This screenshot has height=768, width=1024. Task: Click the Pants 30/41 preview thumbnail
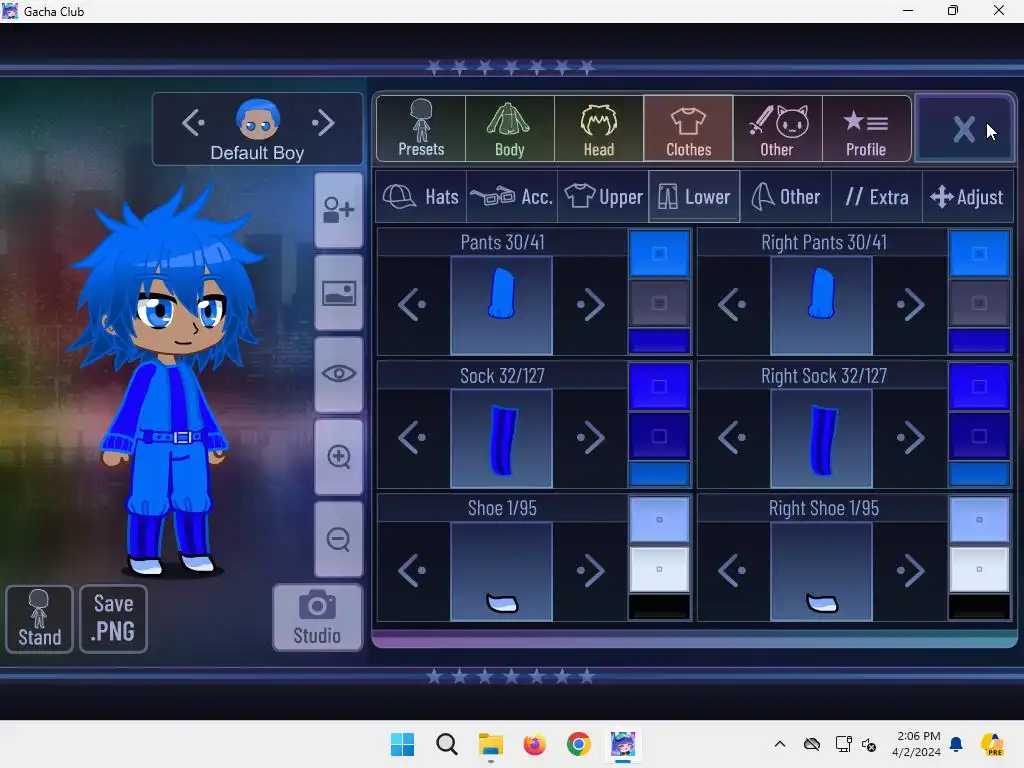coord(502,305)
